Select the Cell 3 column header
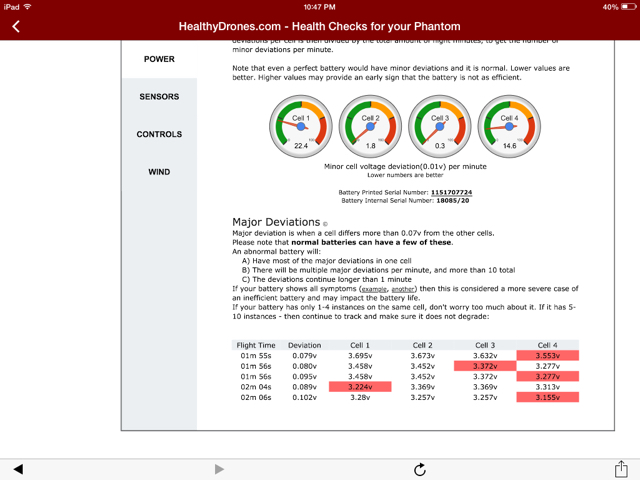 (485, 345)
